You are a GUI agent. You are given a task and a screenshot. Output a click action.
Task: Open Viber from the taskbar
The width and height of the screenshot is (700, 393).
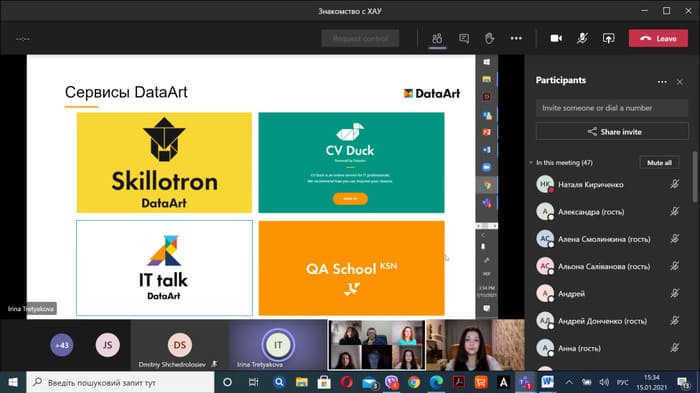pyautogui.click(x=392, y=382)
